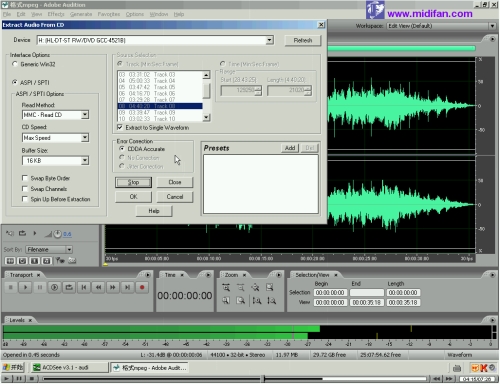The height and width of the screenshot is (384, 500).
Task: Click the Files panel preview volume knob
Action: click(x=57, y=234)
